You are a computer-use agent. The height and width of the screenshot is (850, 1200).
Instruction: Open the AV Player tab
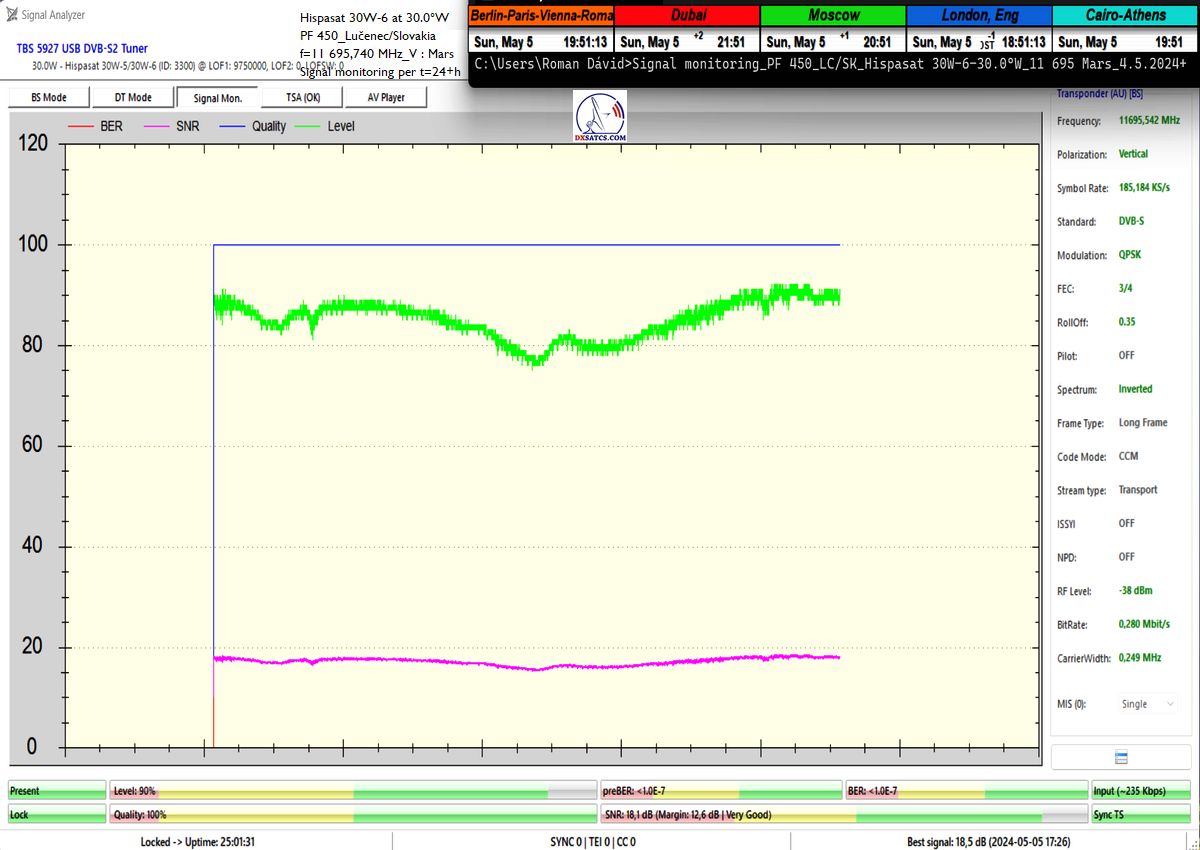click(x=385, y=97)
